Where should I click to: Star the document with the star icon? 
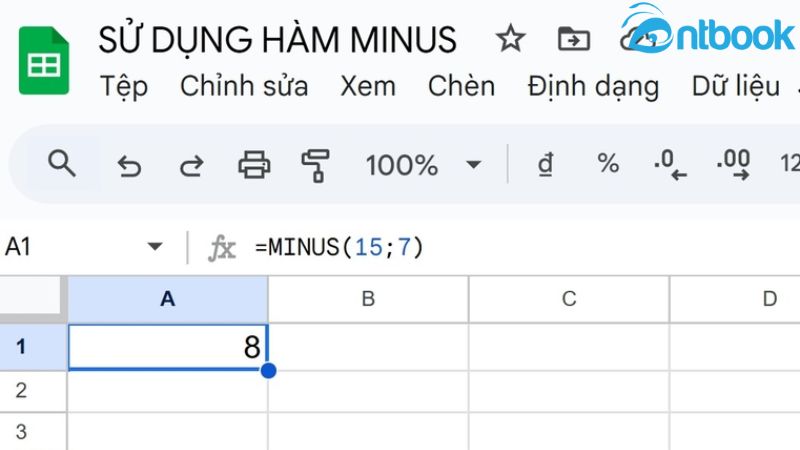pos(510,40)
